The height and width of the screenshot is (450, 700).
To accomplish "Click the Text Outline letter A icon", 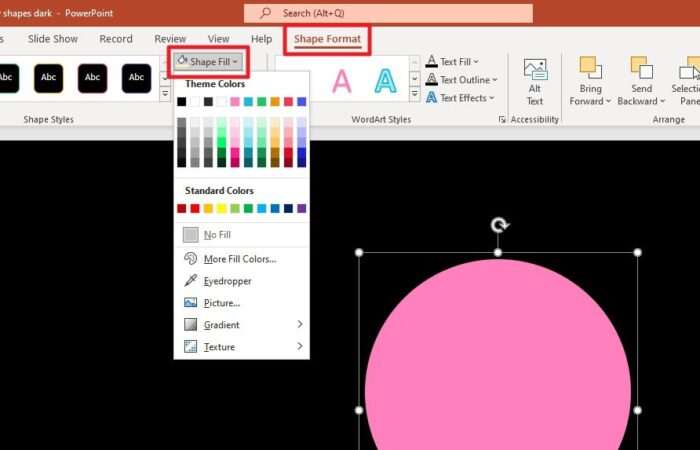I will pyautogui.click(x=431, y=79).
